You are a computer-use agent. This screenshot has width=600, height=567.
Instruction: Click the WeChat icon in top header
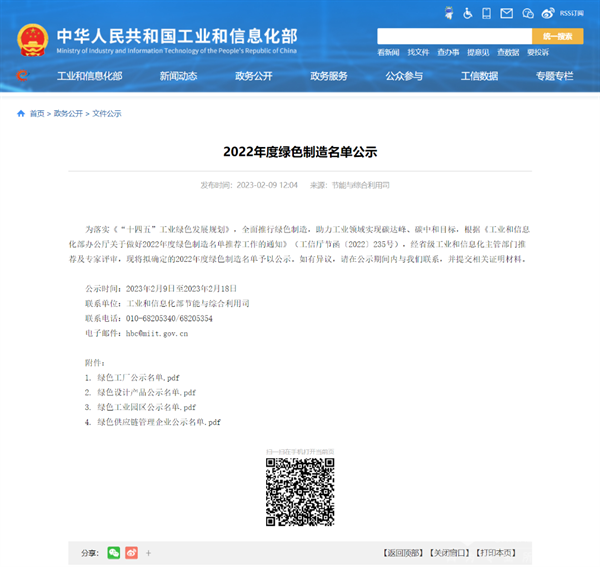(x=527, y=14)
